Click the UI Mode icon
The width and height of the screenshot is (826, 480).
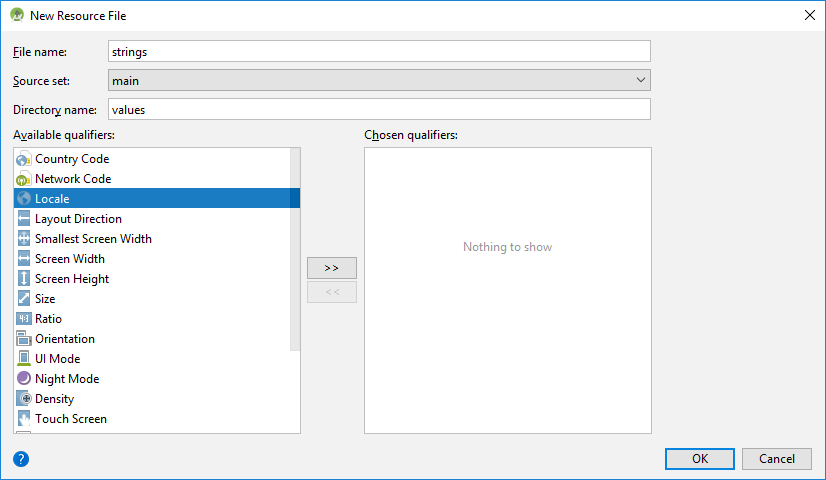pos(24,359)
